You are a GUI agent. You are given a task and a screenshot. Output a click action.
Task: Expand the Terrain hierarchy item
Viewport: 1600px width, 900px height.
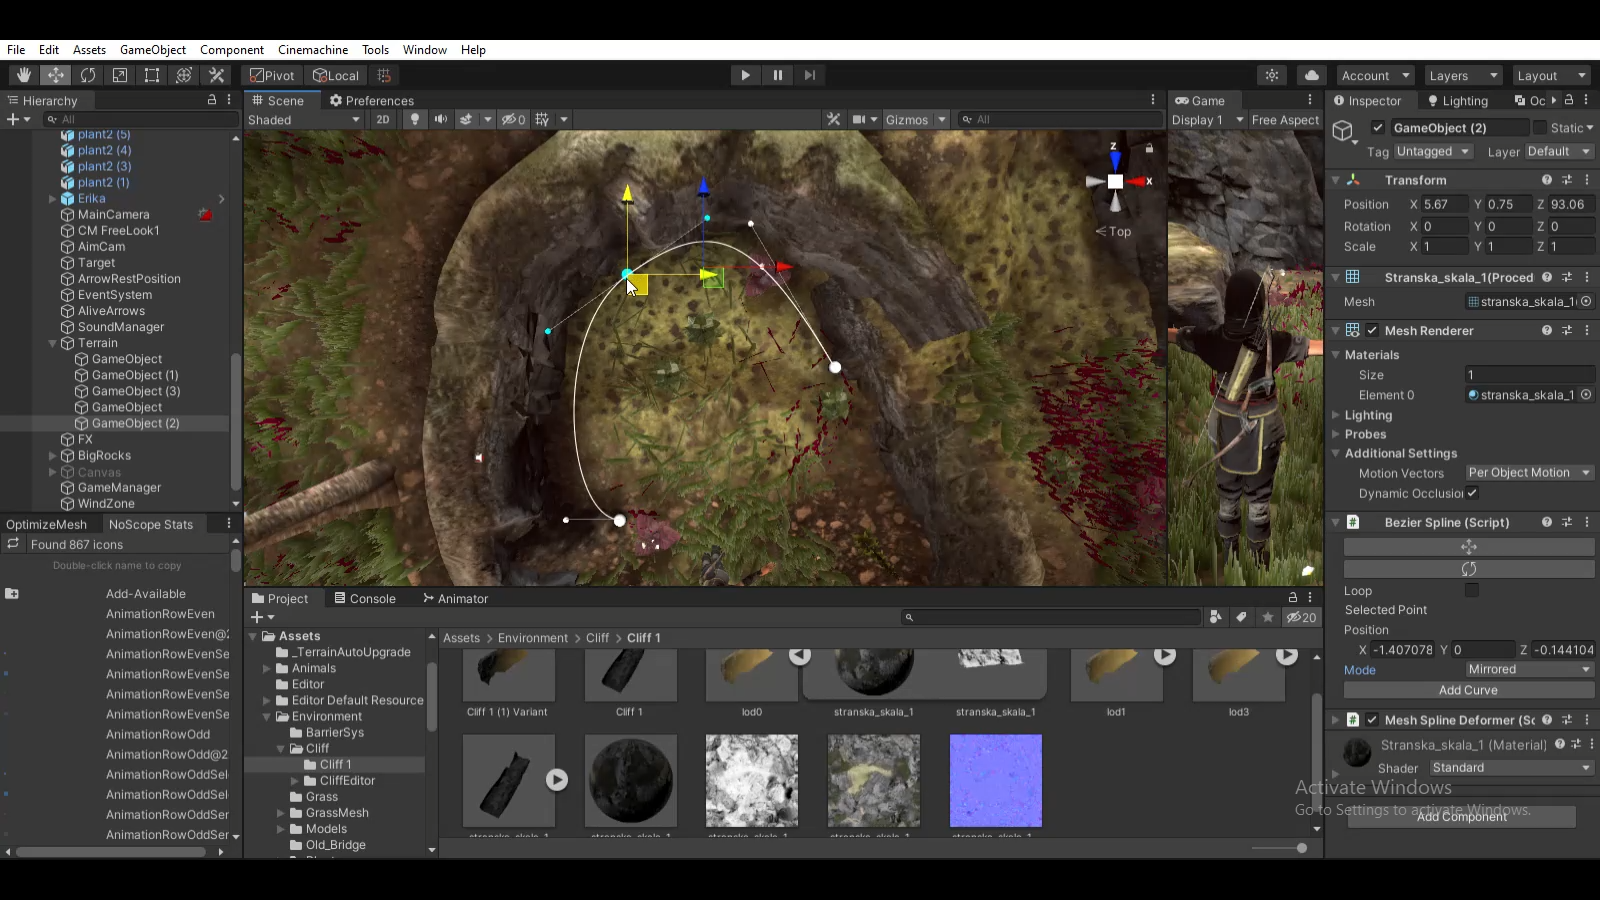click(x=52, y=343)
